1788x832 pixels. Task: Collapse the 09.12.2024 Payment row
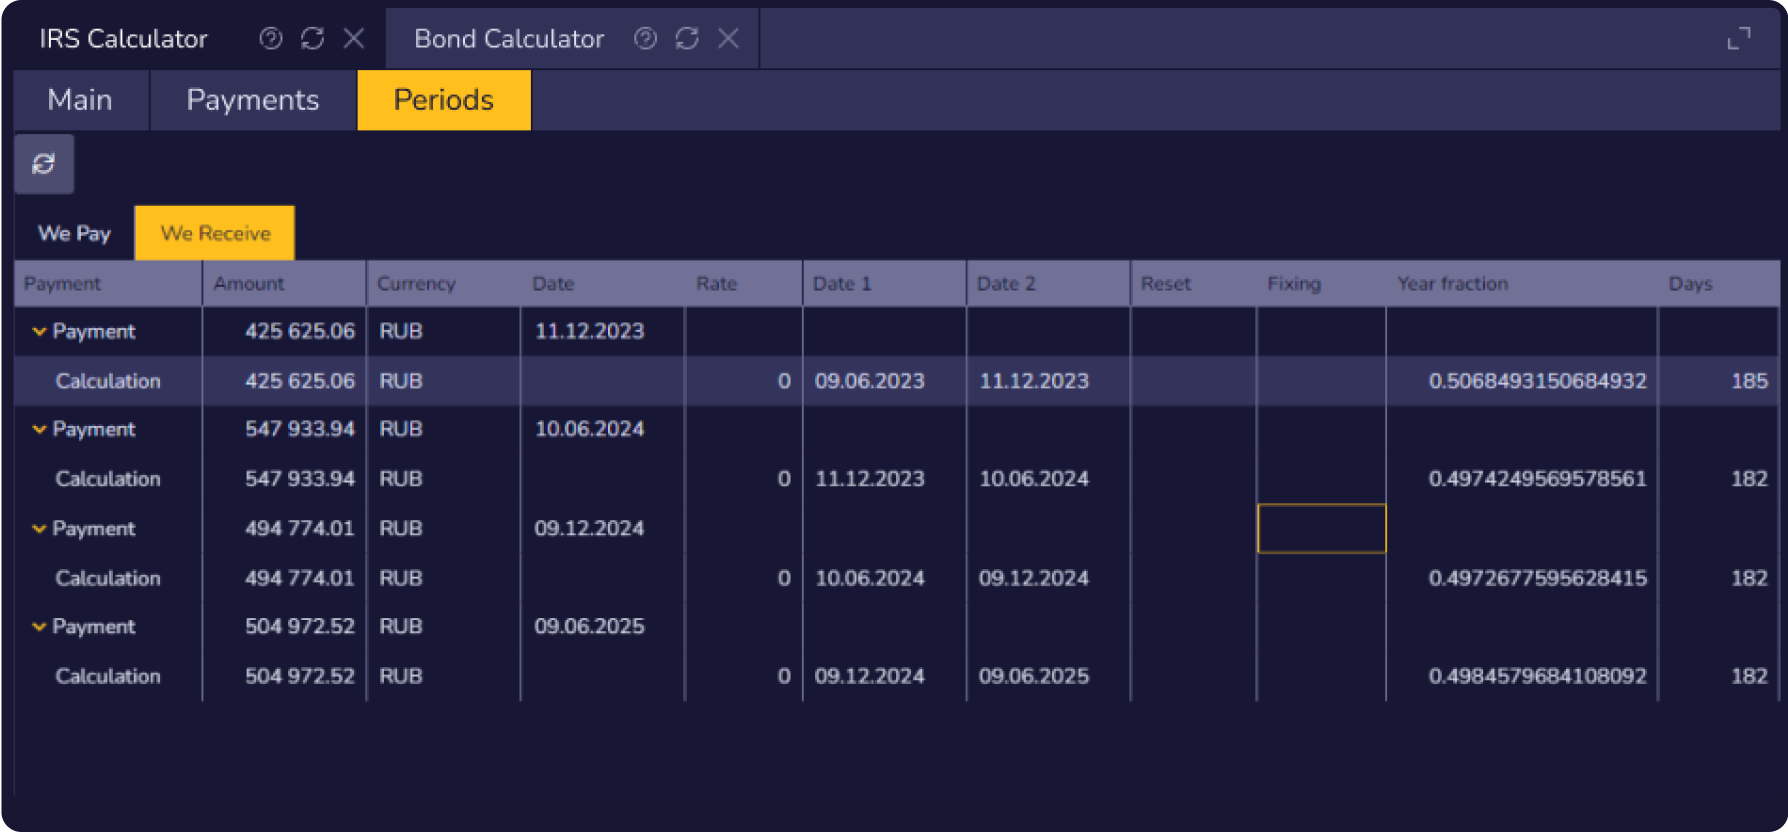coord(39,528)
